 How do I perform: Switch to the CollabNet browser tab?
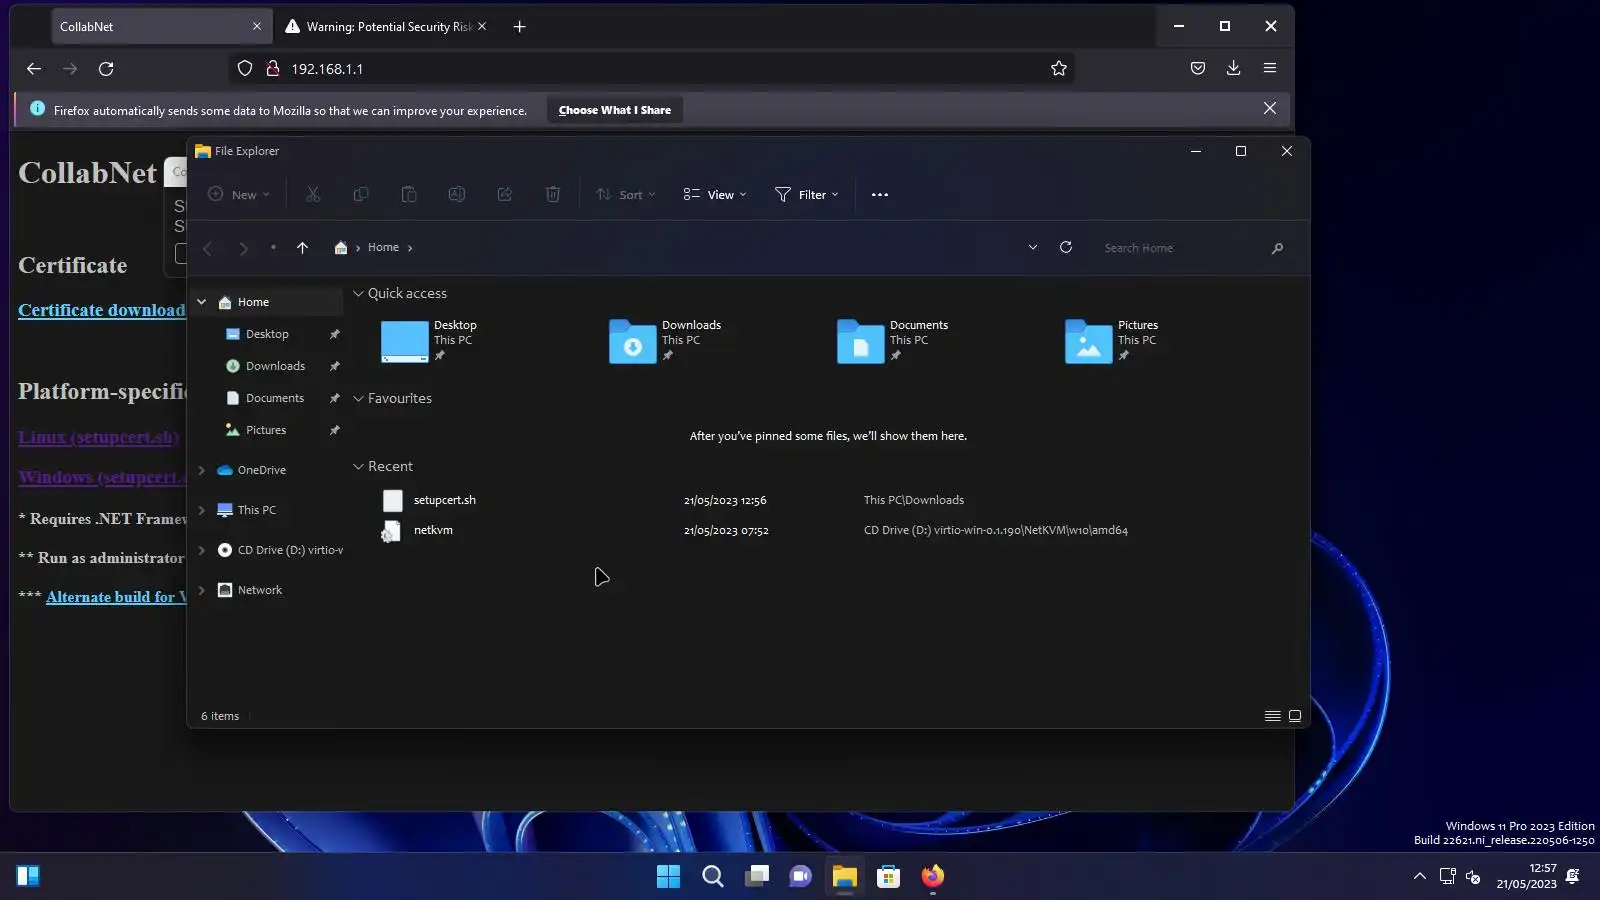160,27
